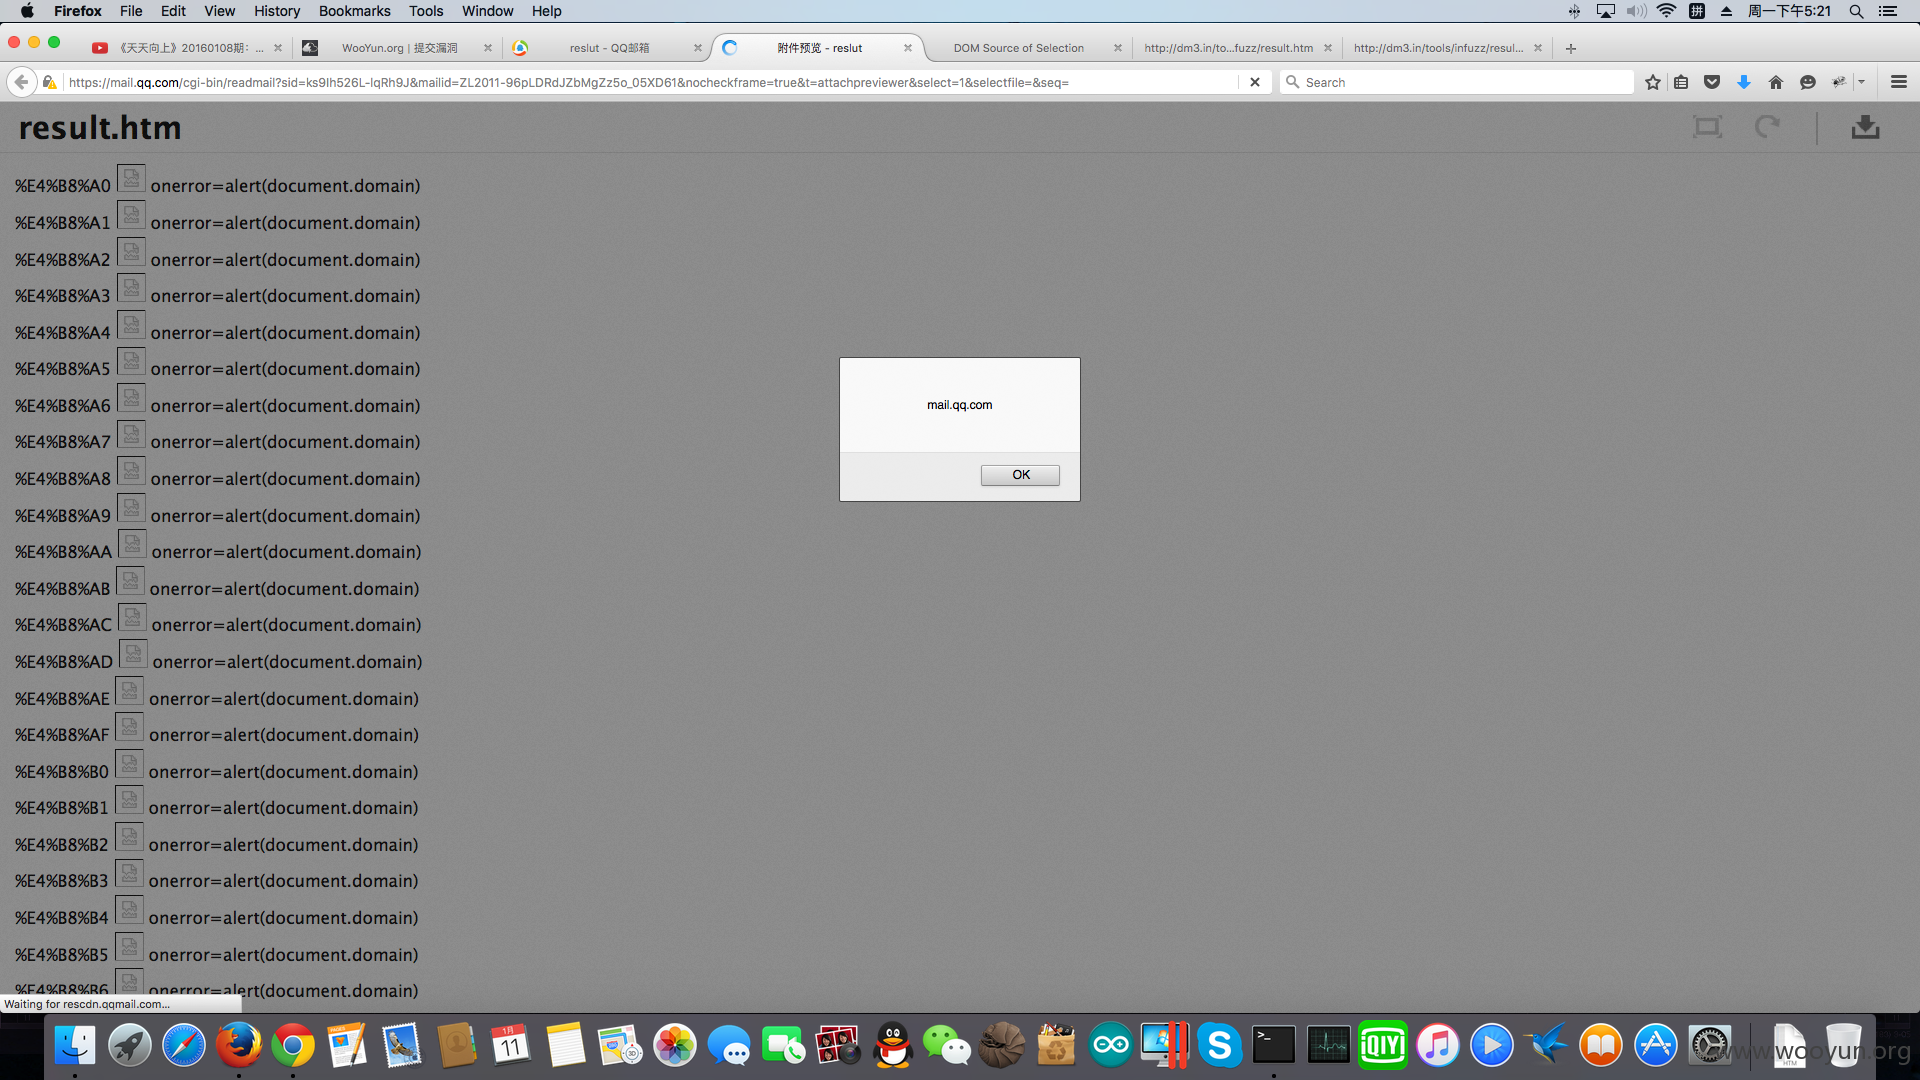This screenshot has width=1920, height=1080.
Task: Open the dm3.in fuzz/result.htm tab
Action: click(1228, 48)
